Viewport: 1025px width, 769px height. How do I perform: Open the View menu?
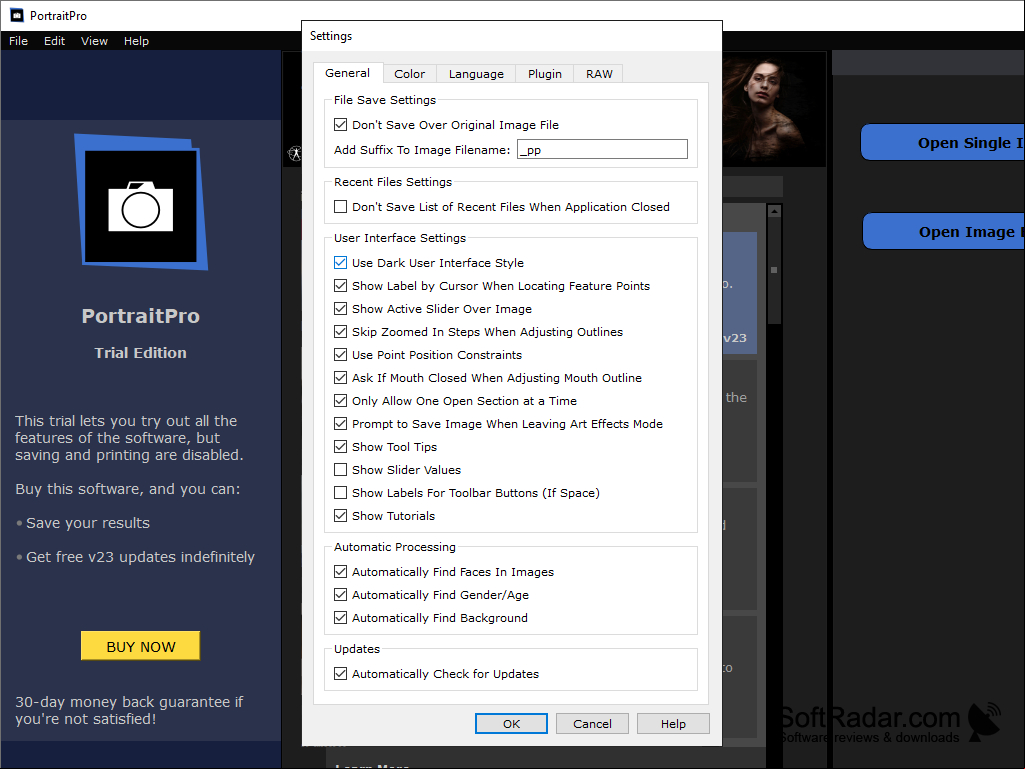click(94, 41)
